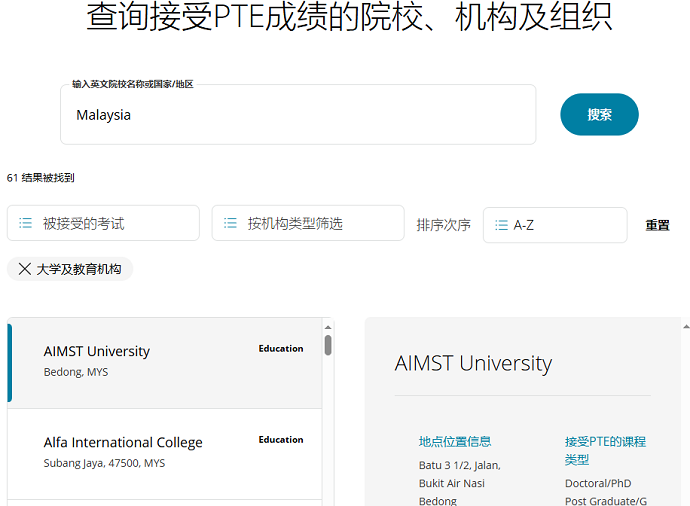Viewport: 690px width, 506px height.
Task: Focus the search field containing Malaysia
Action: (x=298, y=115)
